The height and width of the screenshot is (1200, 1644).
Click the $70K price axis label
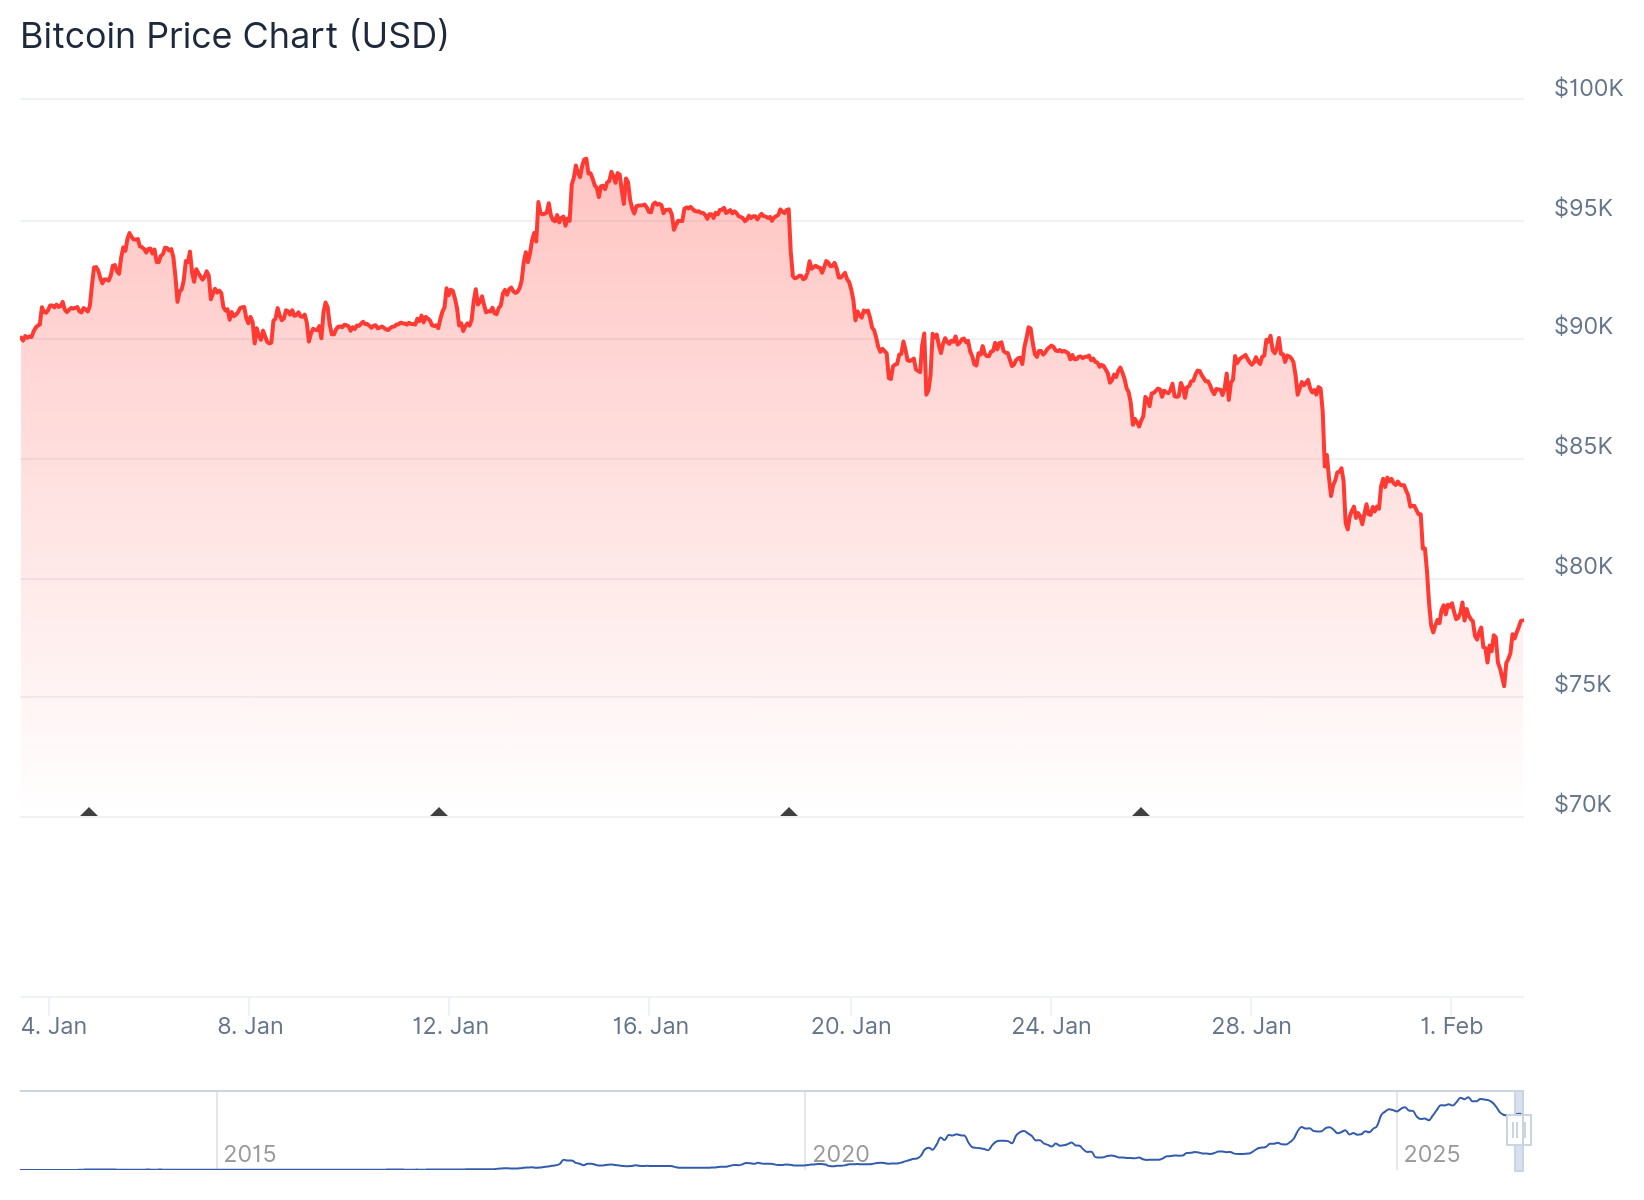[x=1583, y=804]
